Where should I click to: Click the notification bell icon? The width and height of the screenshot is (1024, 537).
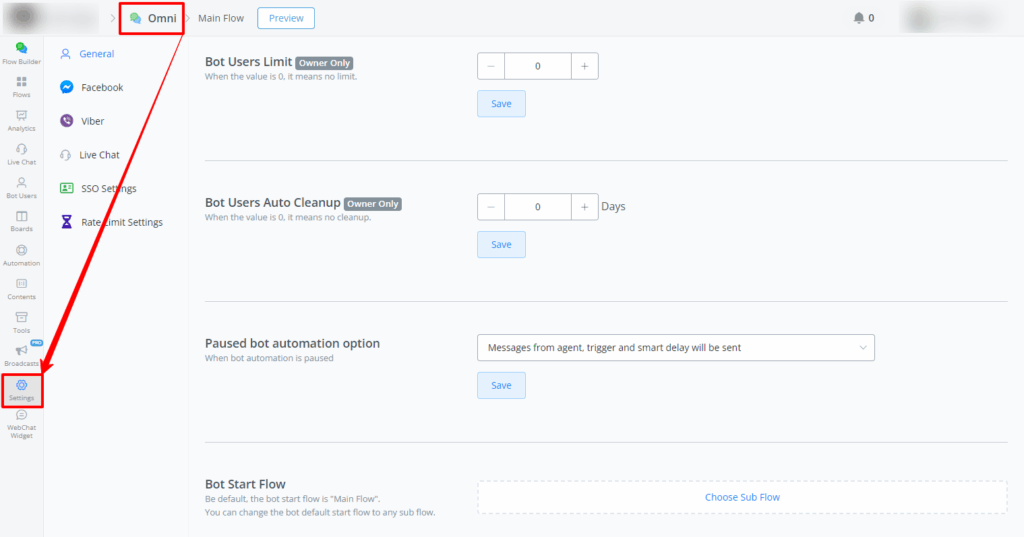coord(858,18)
